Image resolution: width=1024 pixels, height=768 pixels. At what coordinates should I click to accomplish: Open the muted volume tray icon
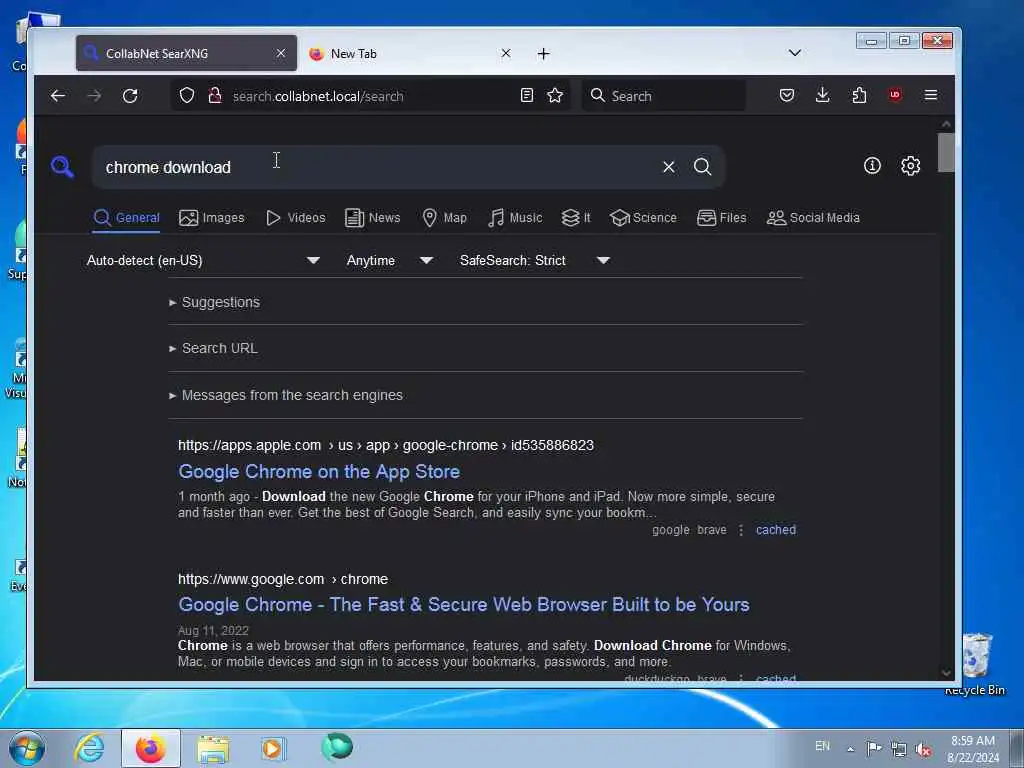click(923, 749)
